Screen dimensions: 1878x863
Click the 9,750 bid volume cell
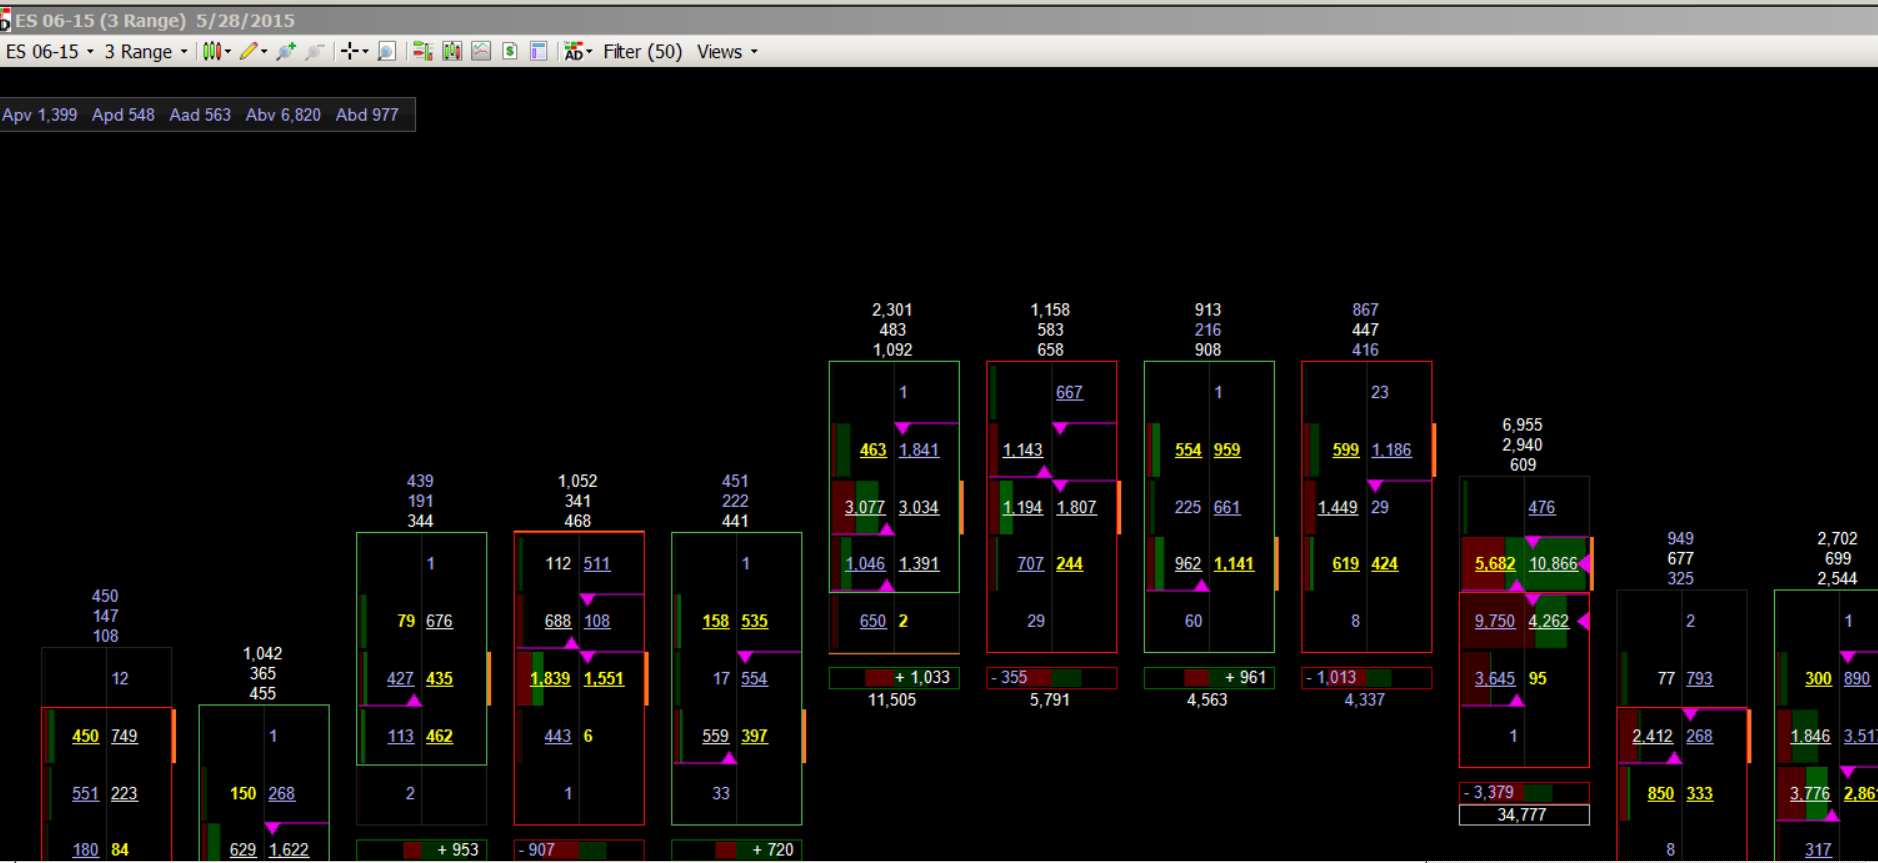1495,621
